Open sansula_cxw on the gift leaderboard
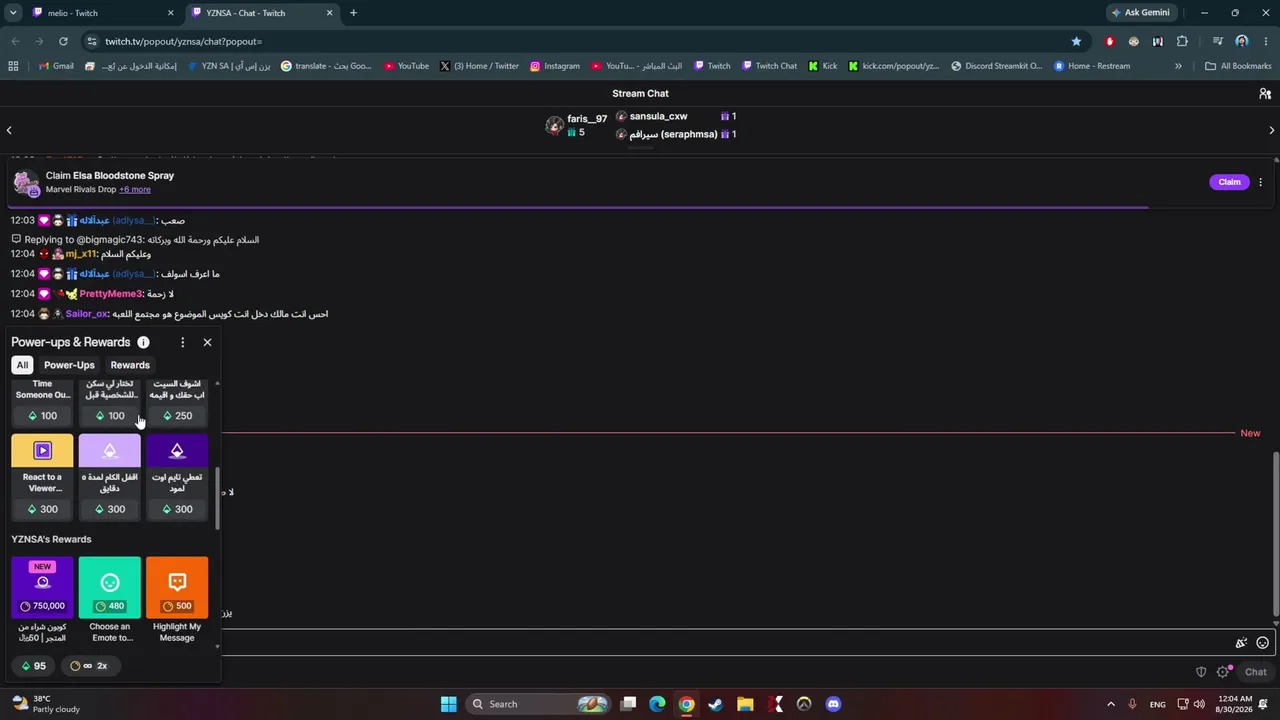This screenshot has height=720, width=1280. click(x=658, y=116)
